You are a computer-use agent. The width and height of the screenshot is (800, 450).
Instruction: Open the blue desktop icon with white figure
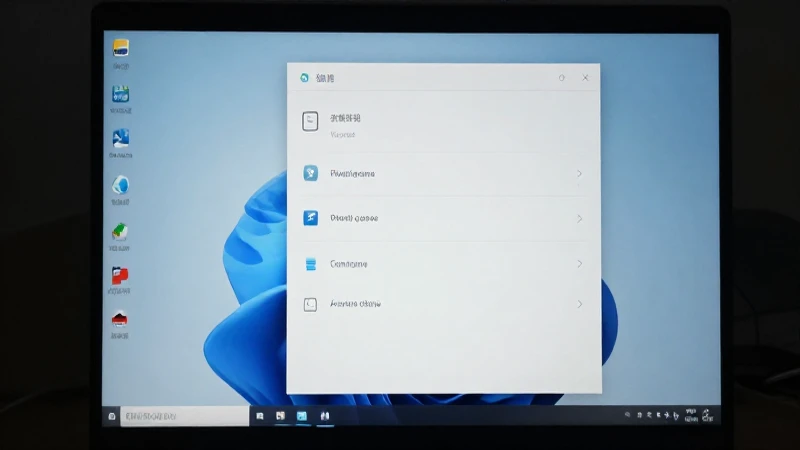pos(121,138)
